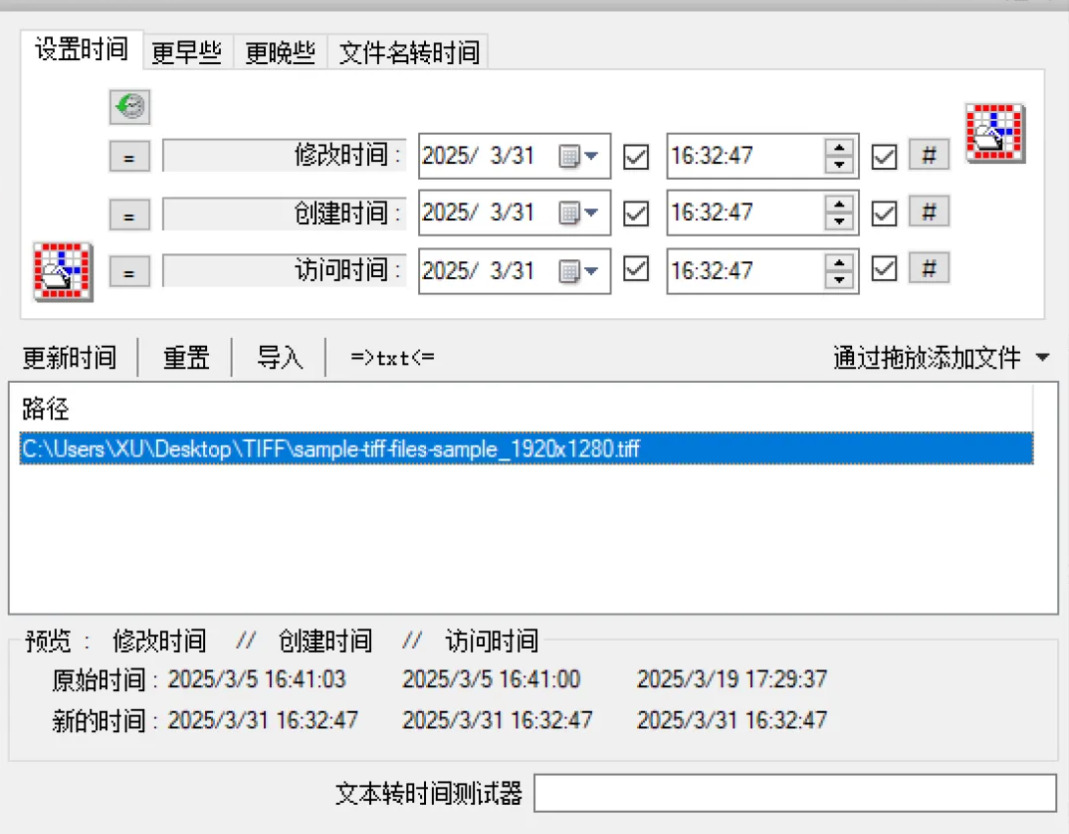The height and width of the screenshot is (834, 1069).
Task: Click the # button in 修改时间 row
Action: [x=929, y=155]
